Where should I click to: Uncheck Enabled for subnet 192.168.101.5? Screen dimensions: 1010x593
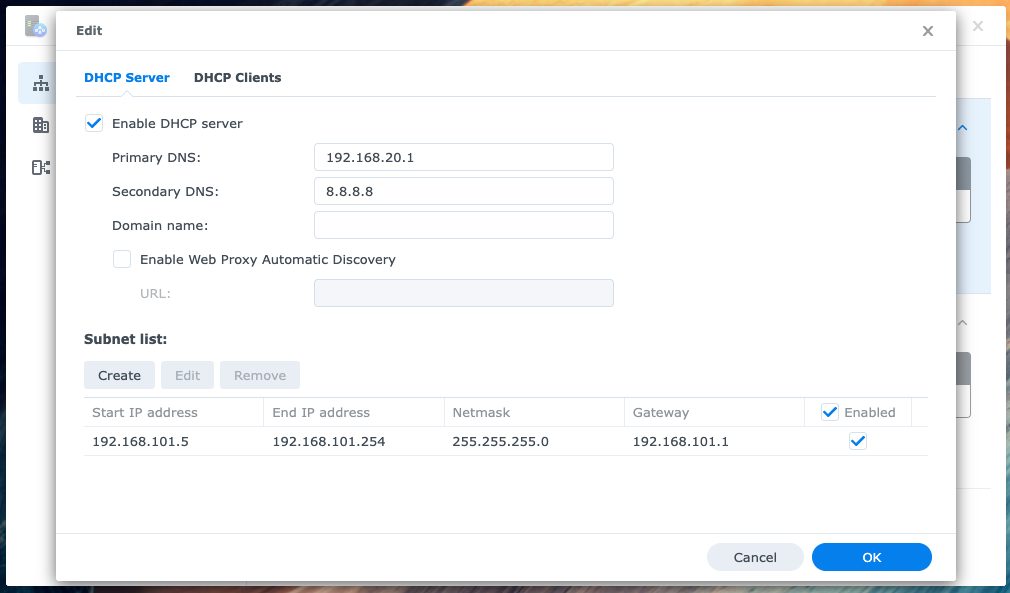tap(857, 440)
